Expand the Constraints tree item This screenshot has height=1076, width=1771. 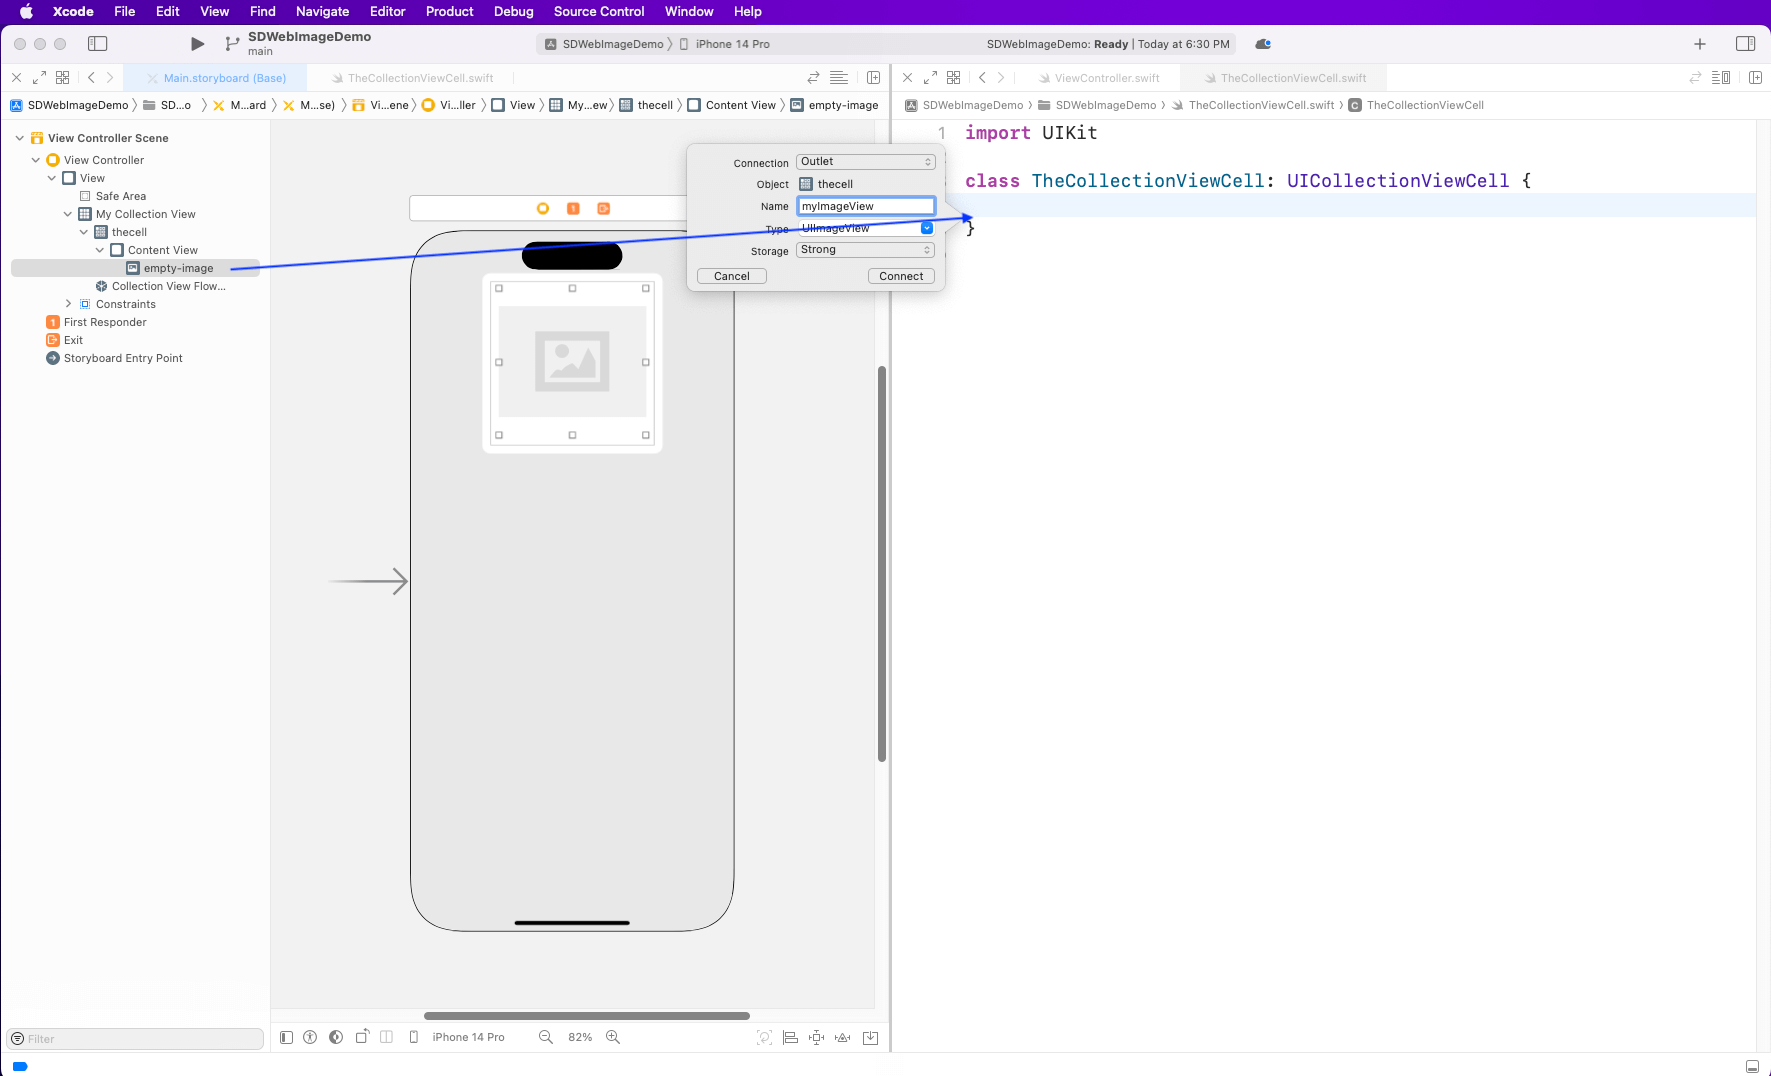tap(68, 304)
